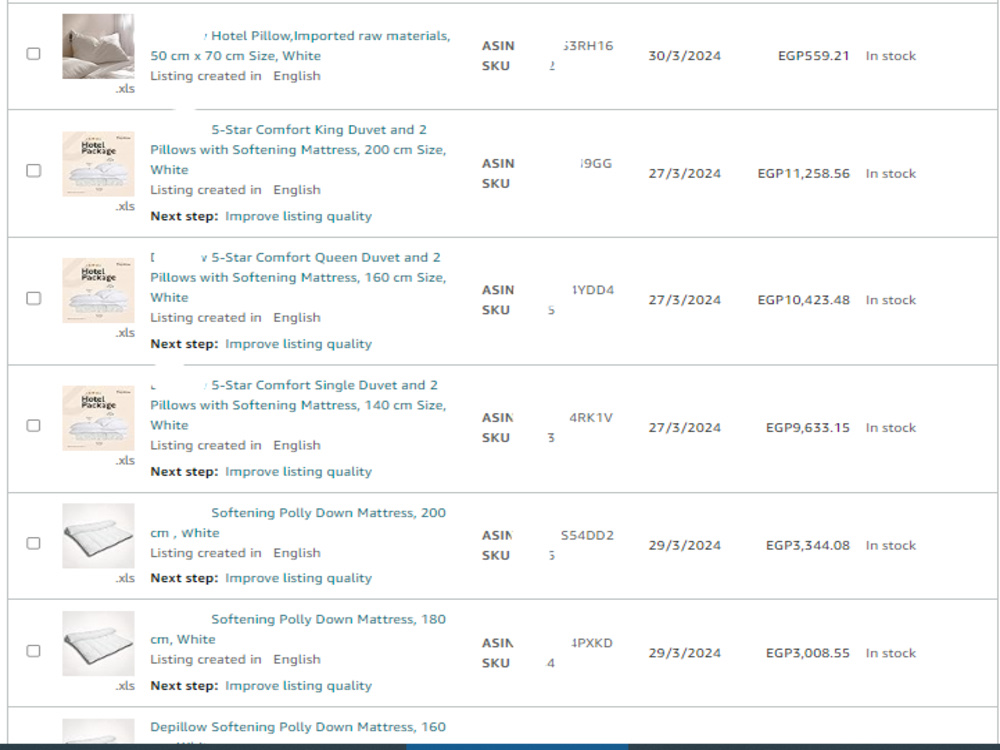Open the Softening Polly Down Mattress 180 cm title
The image size is (1000, 750).
point(298,629)
